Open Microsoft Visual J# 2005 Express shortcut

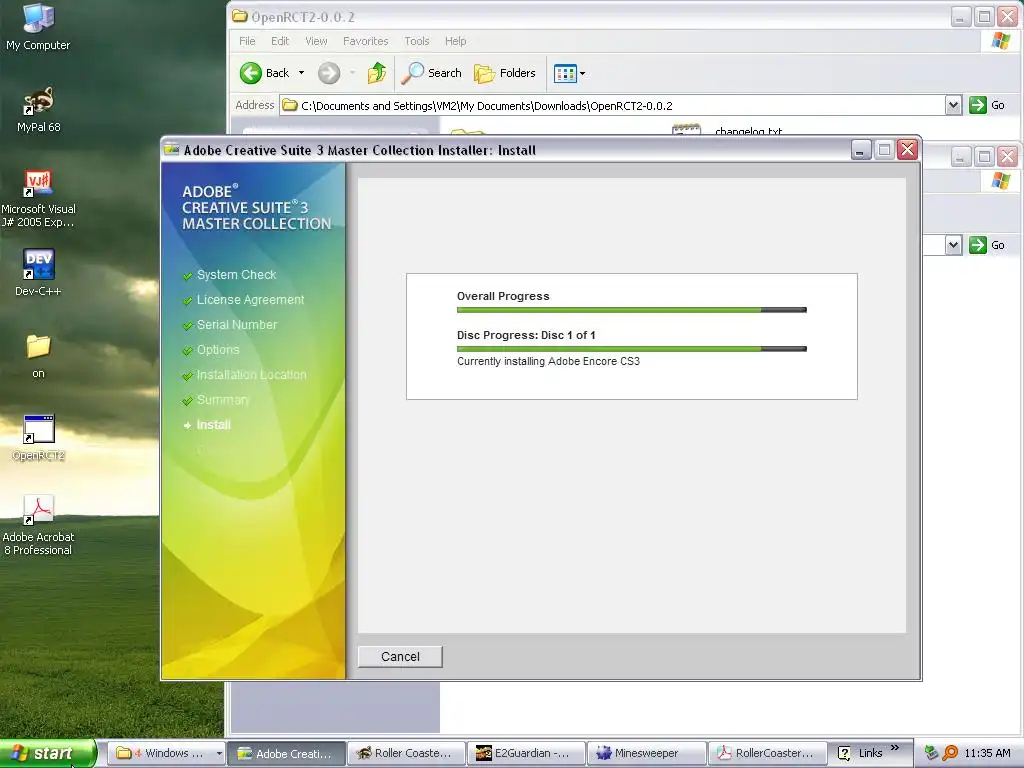point(38,198)
